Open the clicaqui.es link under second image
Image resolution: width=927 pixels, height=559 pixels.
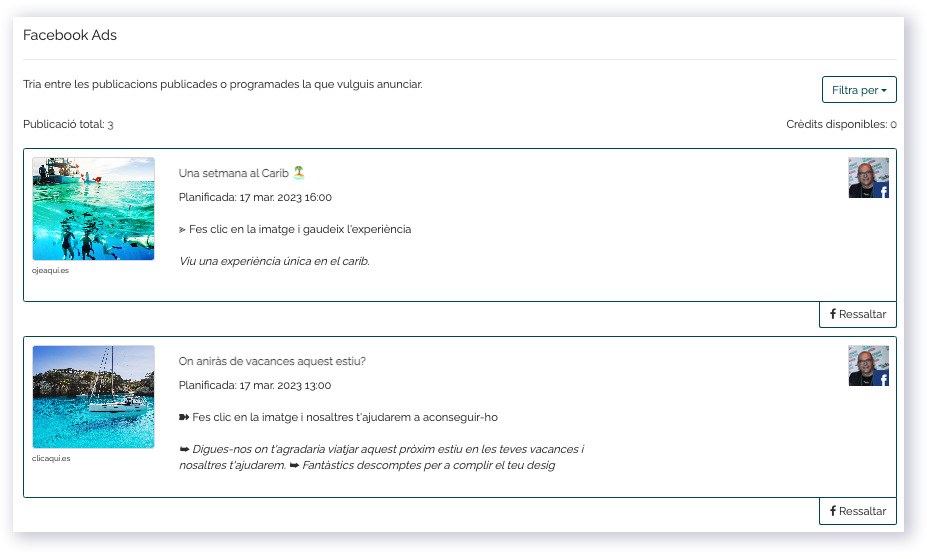pos(51,459)
